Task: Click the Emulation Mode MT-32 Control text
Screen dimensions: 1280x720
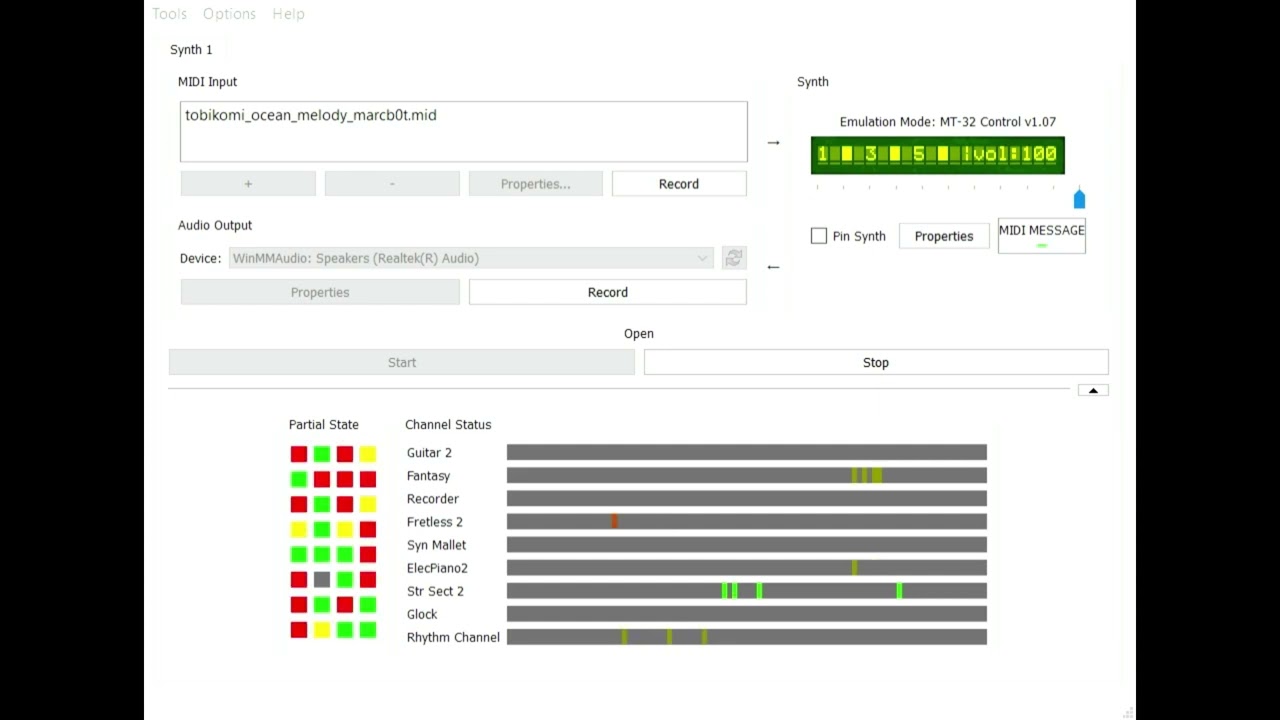Action: (948, 122)
